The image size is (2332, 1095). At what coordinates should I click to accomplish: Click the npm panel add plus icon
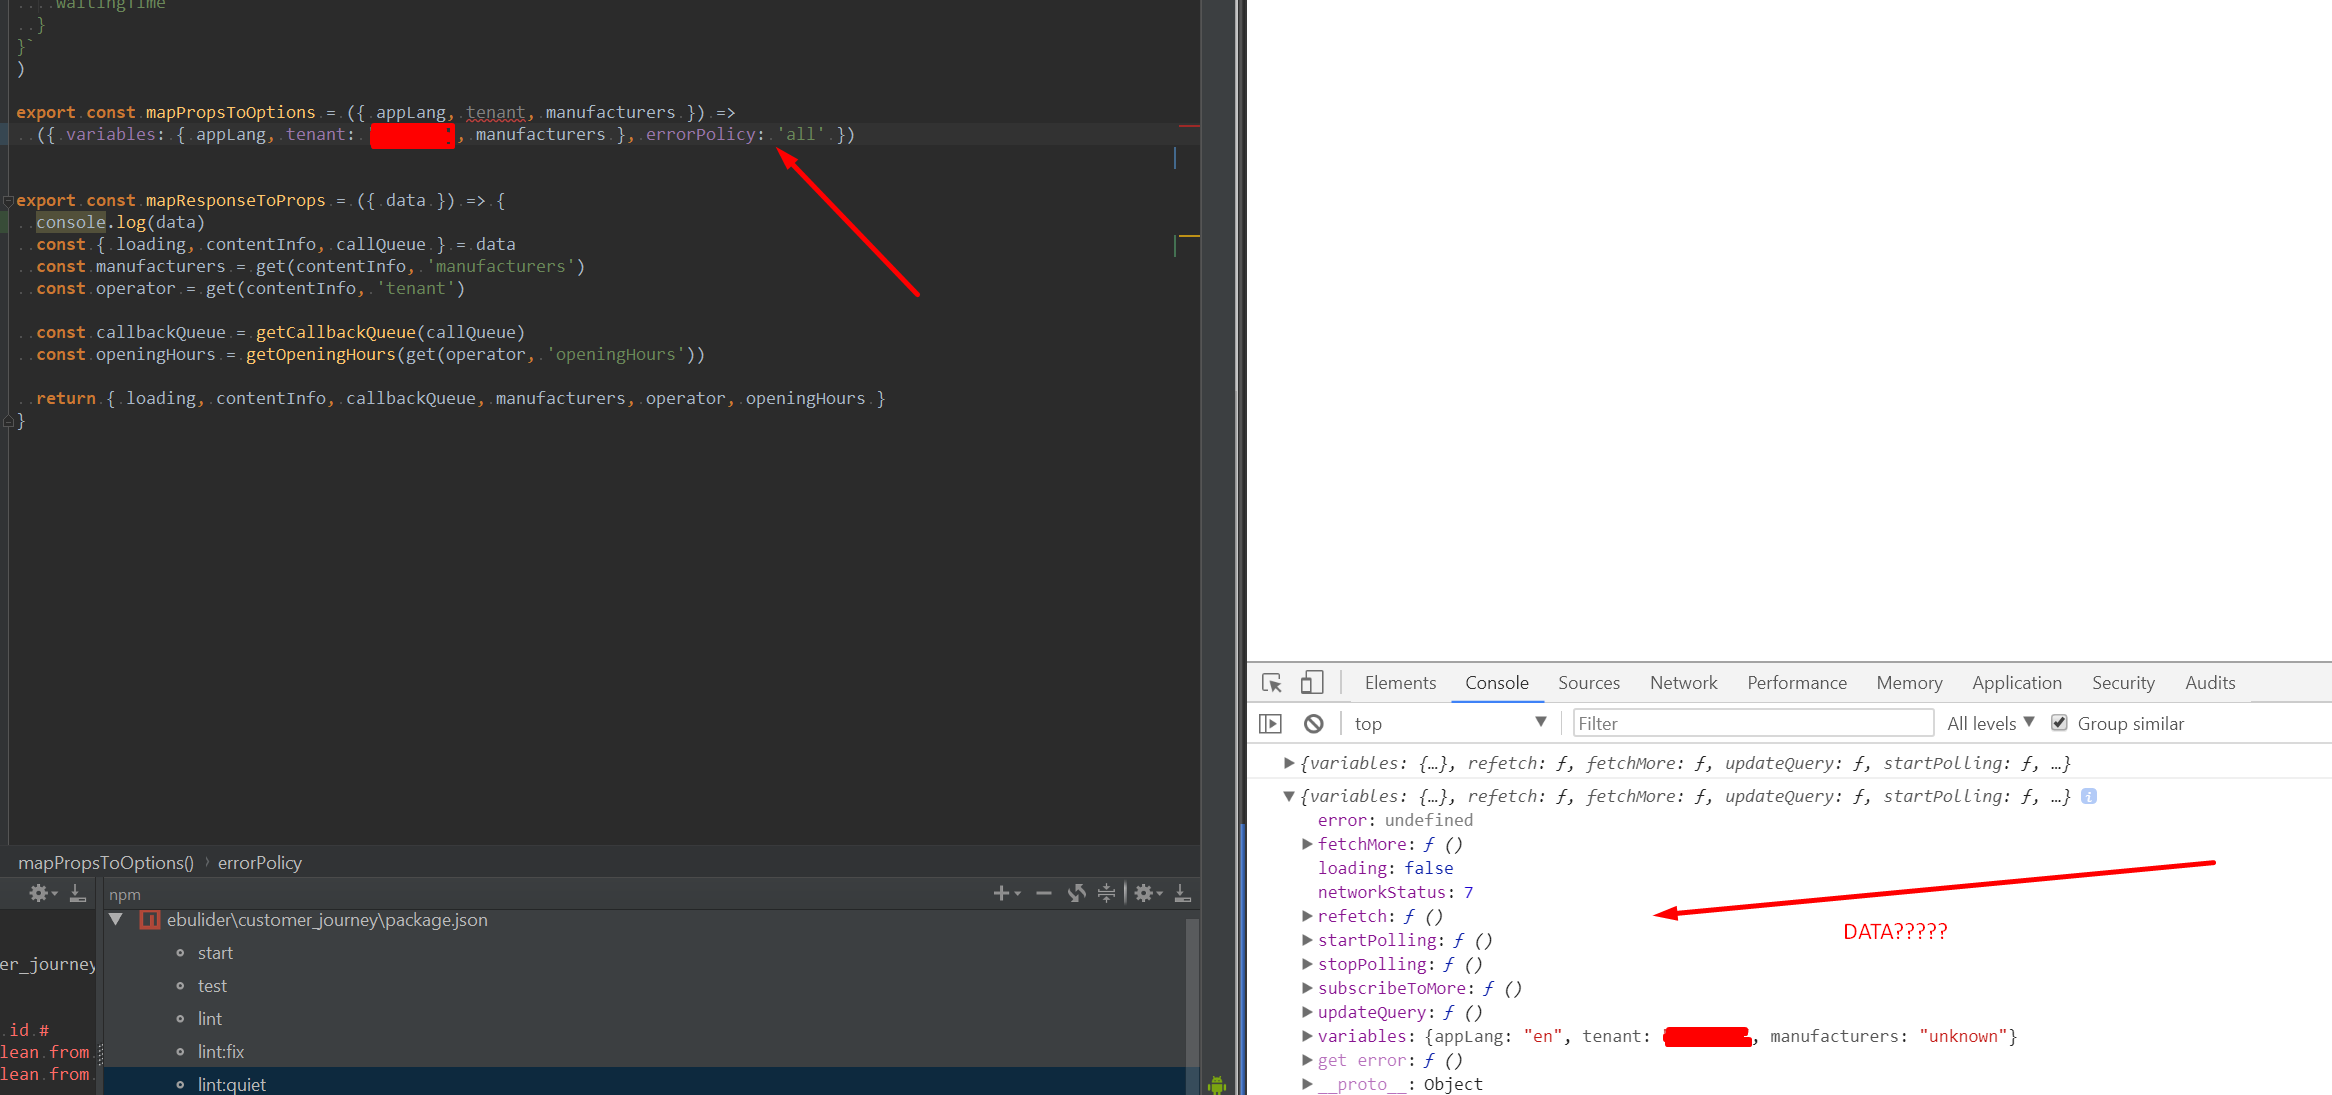[x=1001, y=893]
